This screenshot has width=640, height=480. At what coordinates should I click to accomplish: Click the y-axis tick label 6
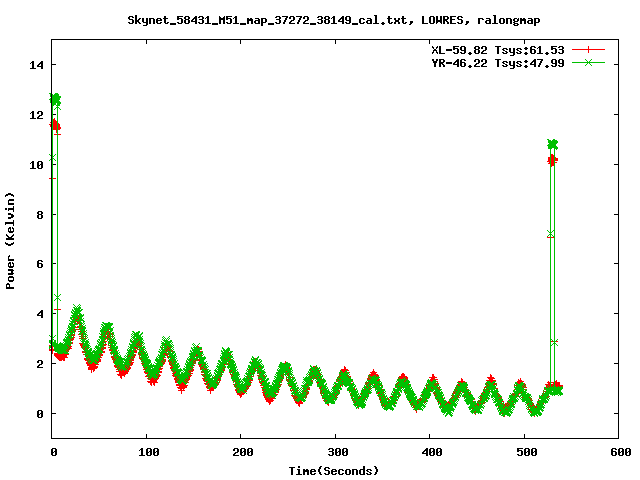[40, 264]
